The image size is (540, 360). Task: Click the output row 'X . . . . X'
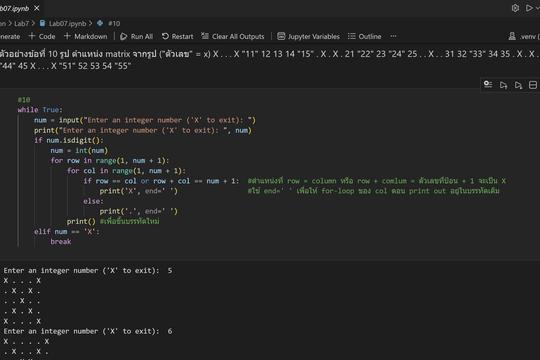[26, 341]
